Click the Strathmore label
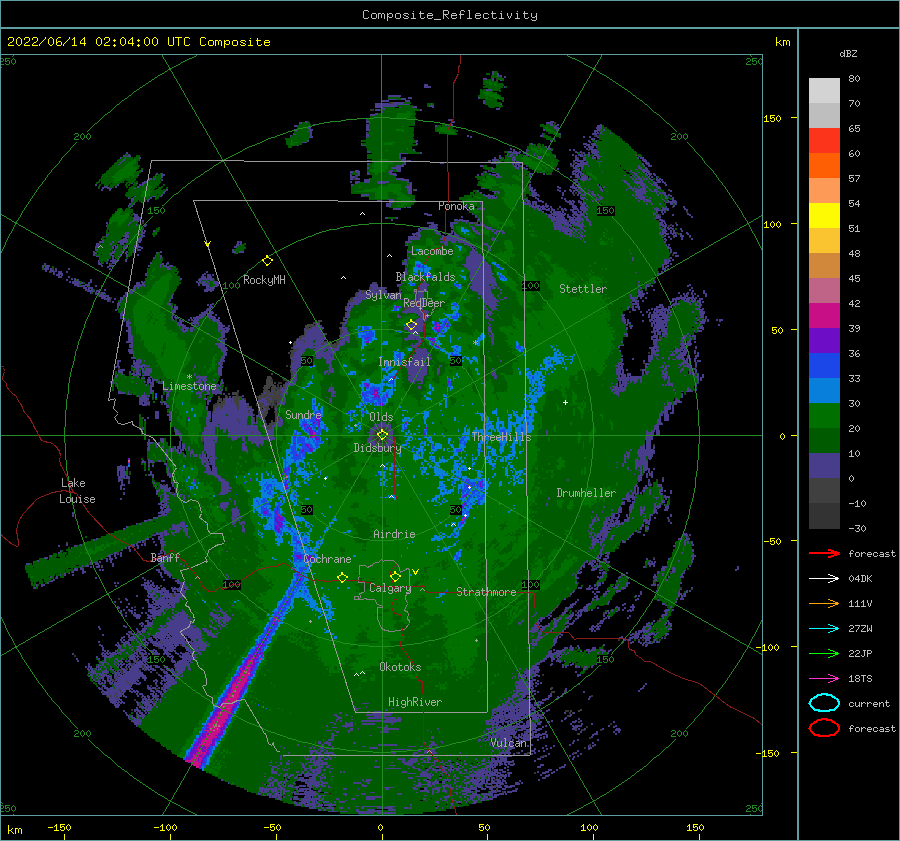This screenshot has height=841, width=900. pos(486,592)
